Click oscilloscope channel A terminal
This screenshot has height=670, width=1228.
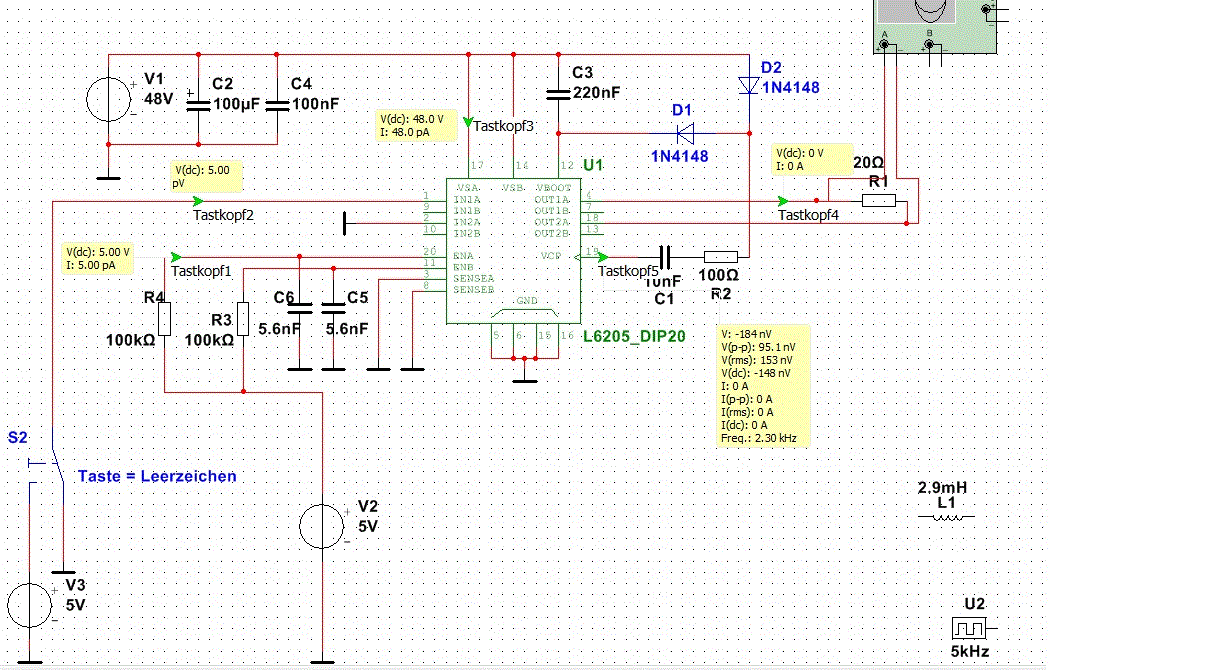click(884, 43)
